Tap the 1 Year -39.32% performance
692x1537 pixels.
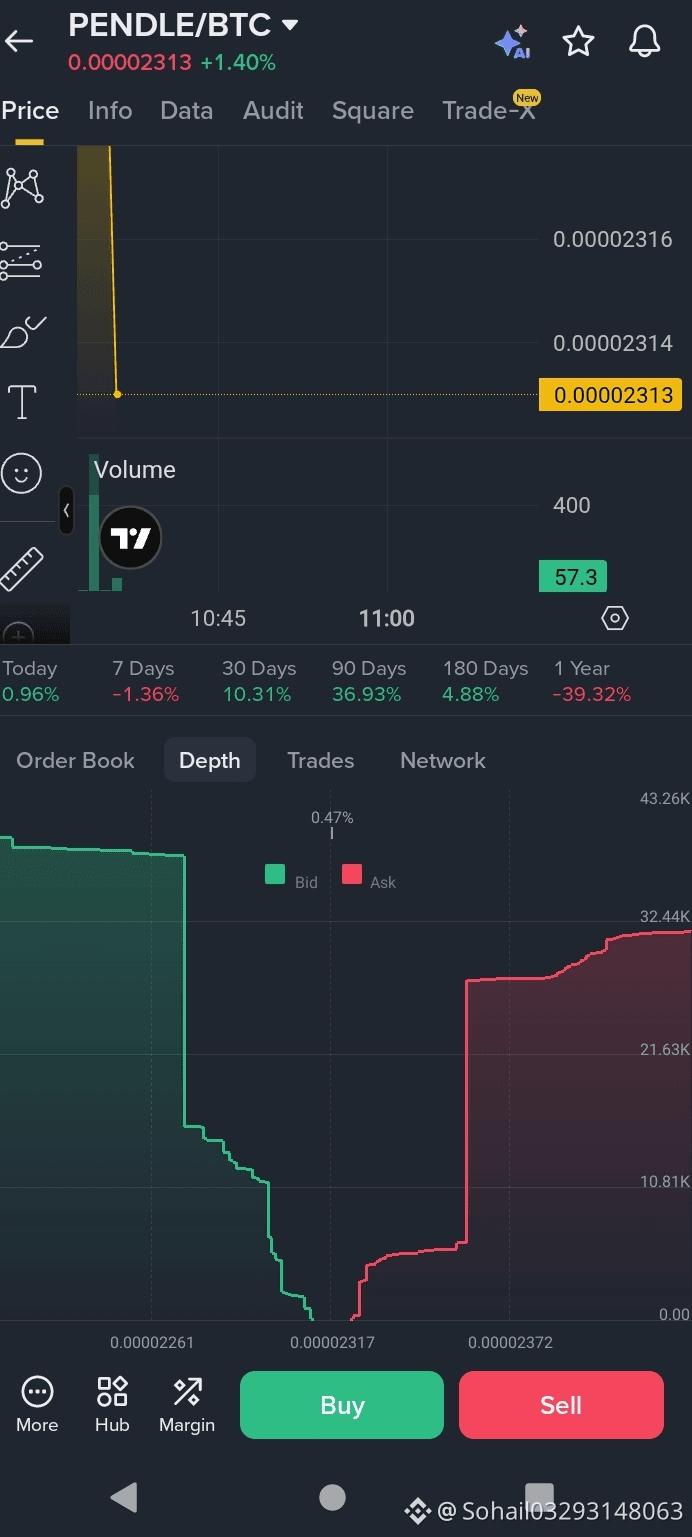[x=592, y=681]
